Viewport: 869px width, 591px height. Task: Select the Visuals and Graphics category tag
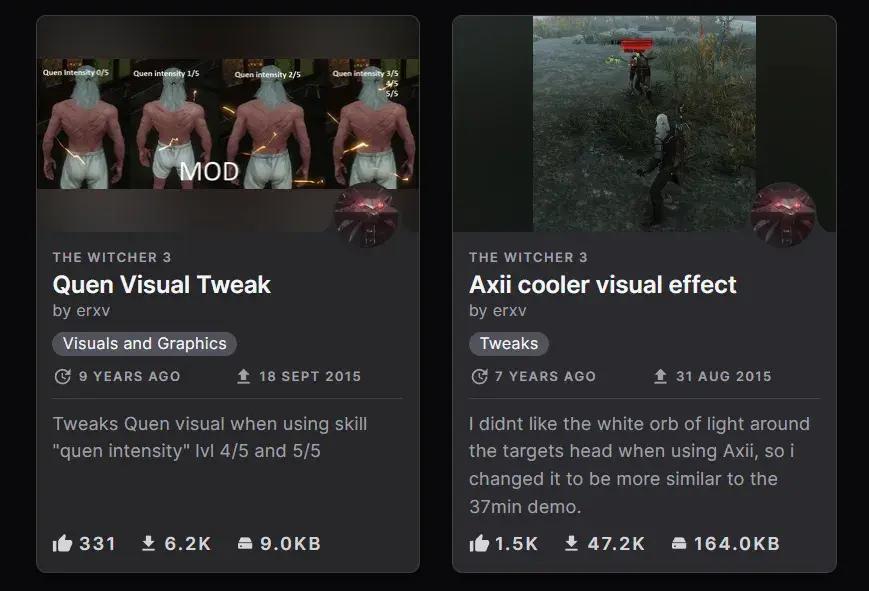pos(145,344)
